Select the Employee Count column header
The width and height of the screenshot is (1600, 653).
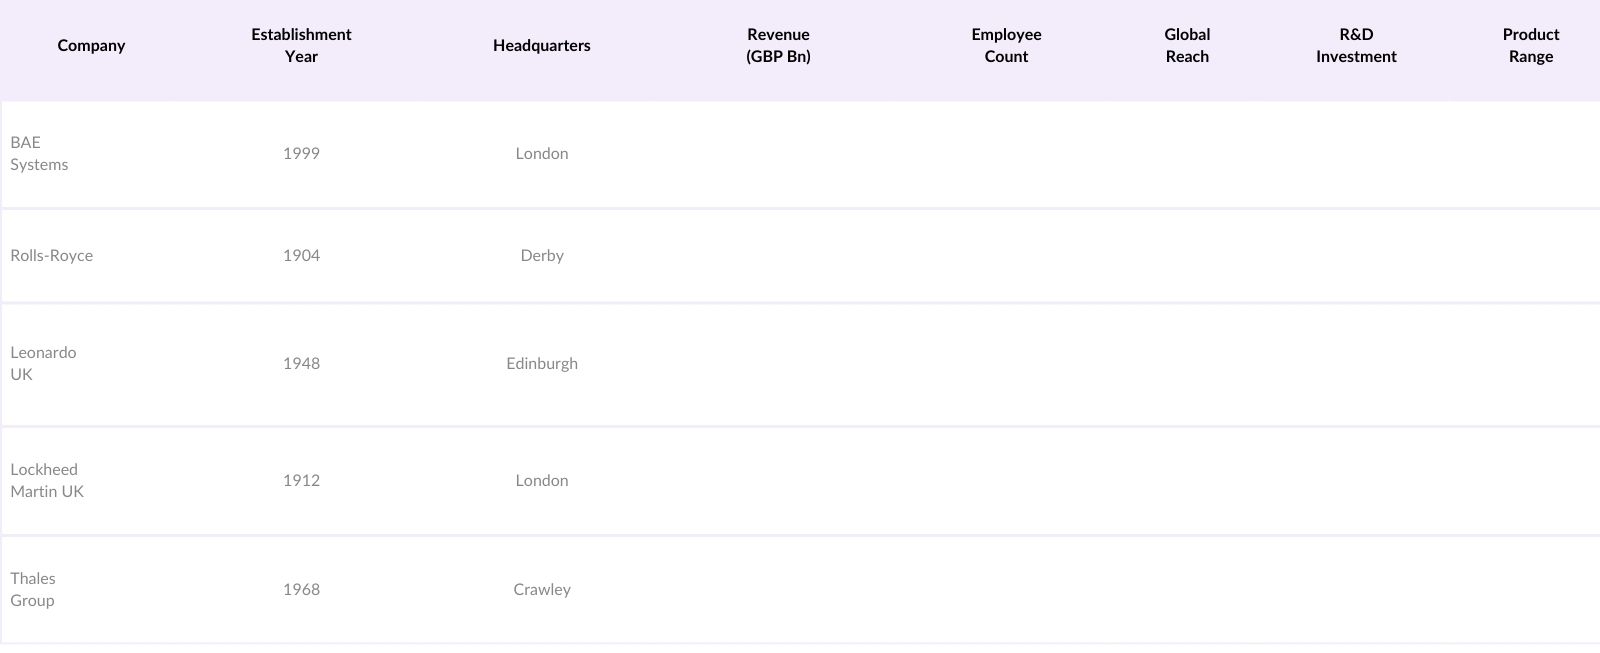pyautogui.click(x=1006, y=46)
